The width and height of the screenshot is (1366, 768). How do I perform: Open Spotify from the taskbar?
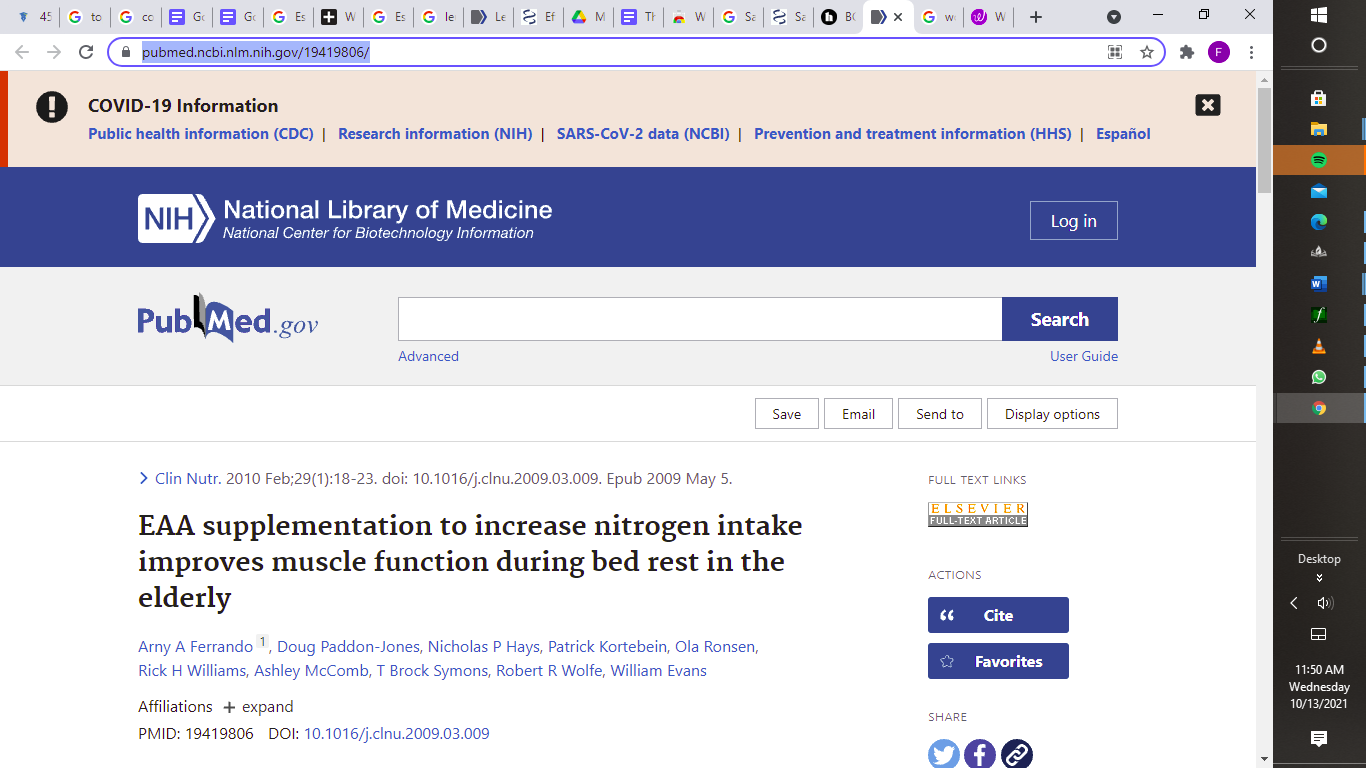coord(1318,160)
